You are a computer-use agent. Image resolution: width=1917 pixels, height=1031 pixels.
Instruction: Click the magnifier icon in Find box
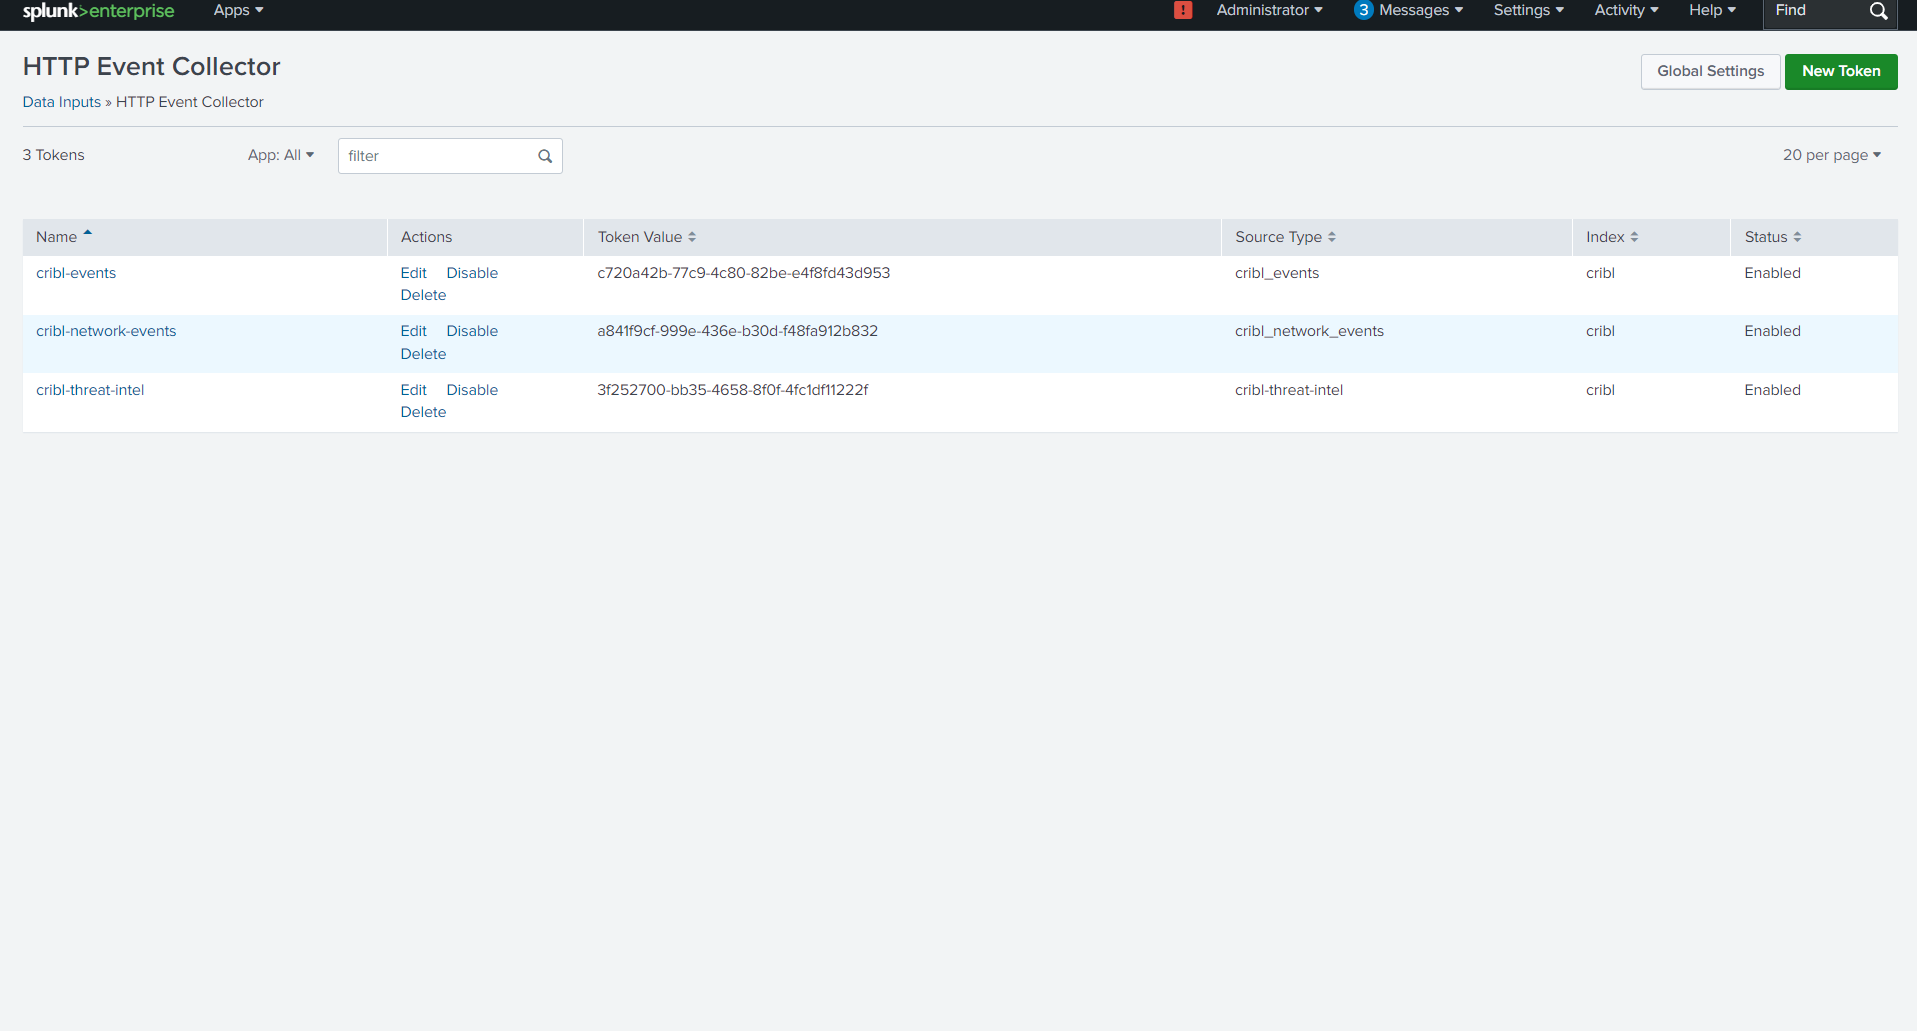(x=1878, y=11)
